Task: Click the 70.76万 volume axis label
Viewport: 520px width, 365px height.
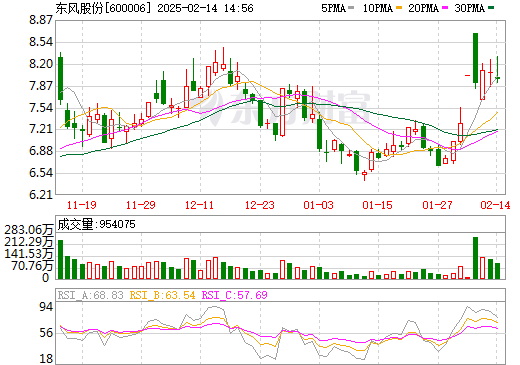Action: (32, 266)
